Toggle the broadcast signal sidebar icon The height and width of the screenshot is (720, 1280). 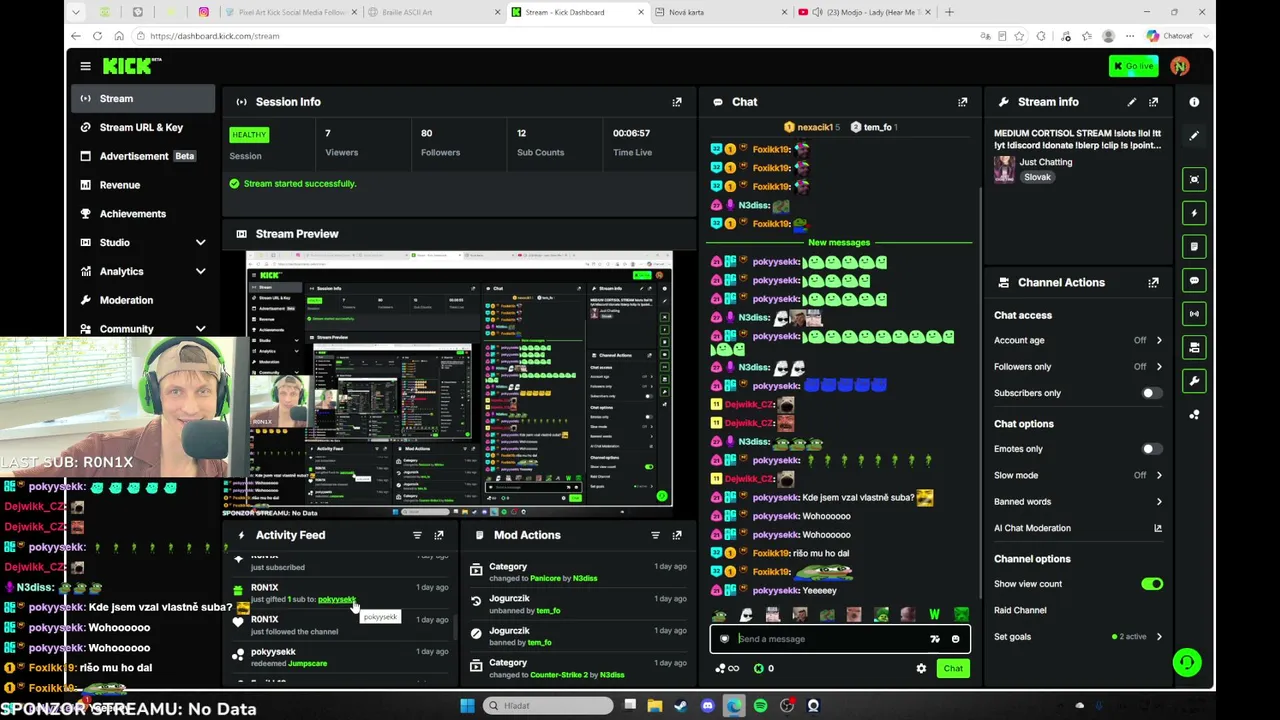click(x=1194, y=314)
